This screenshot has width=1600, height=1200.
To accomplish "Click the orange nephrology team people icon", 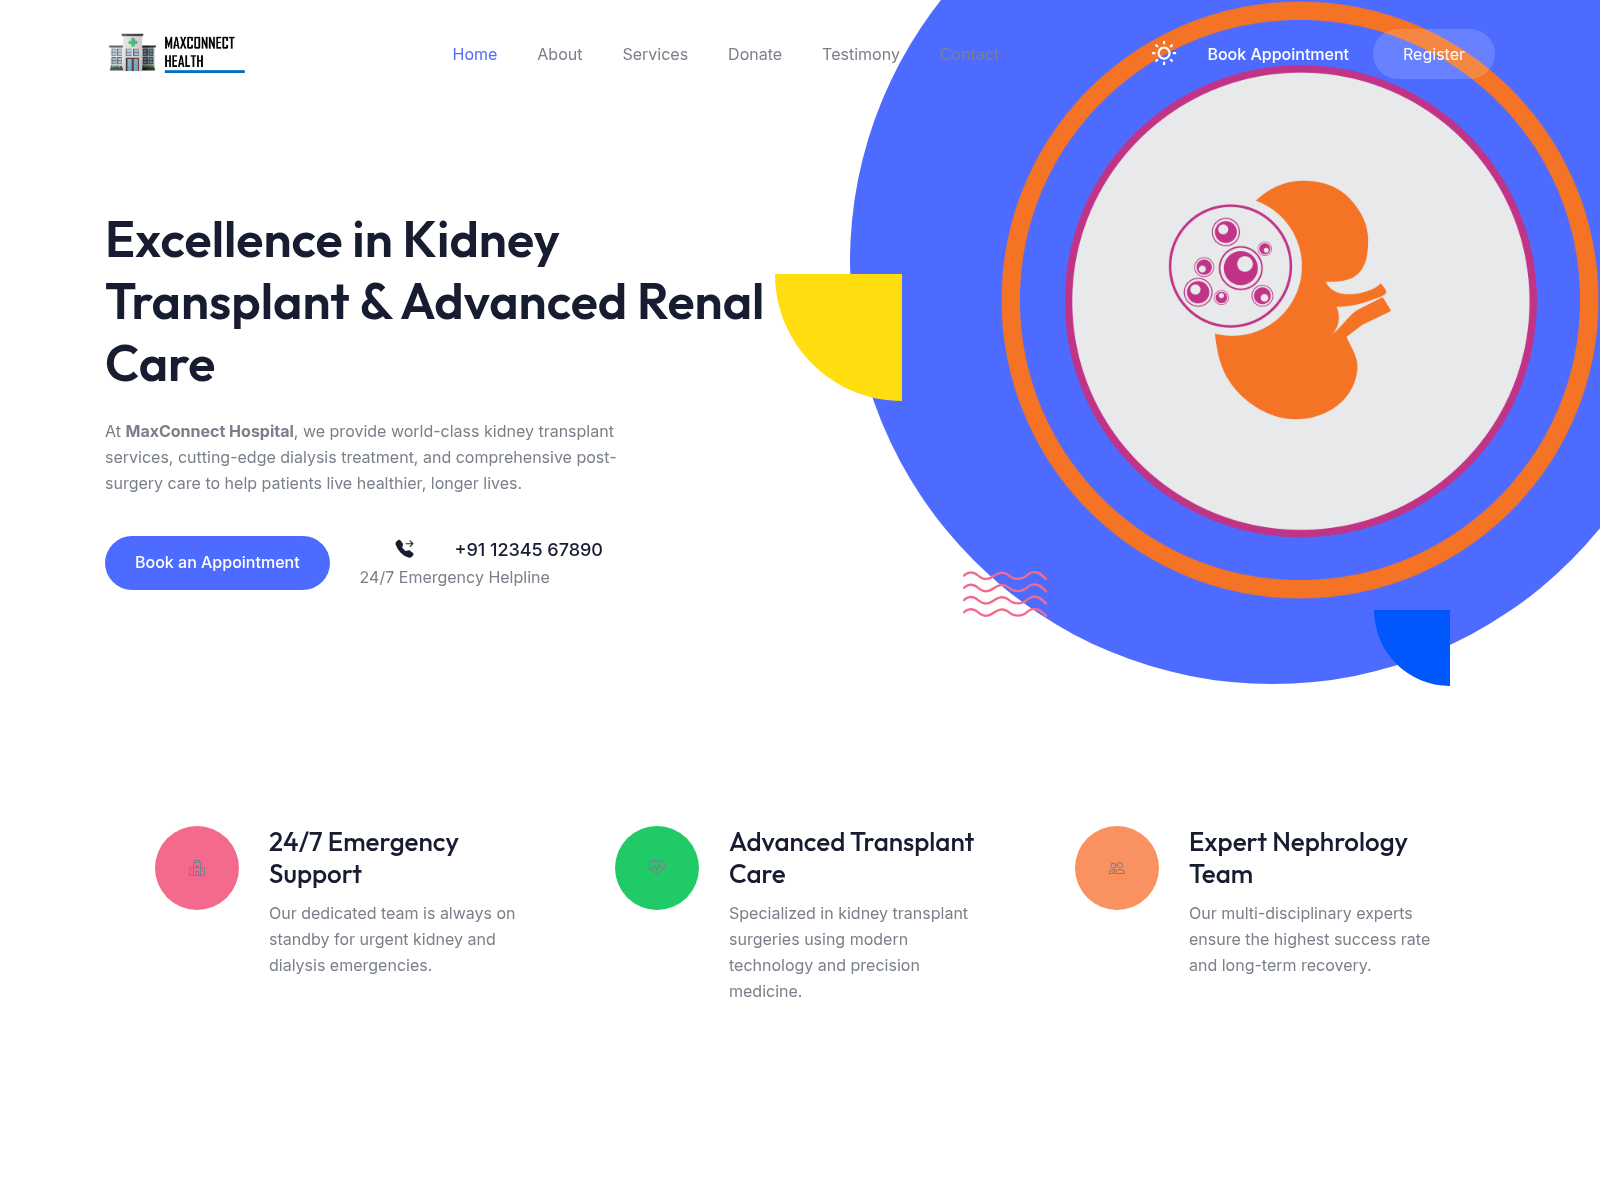I will 1117,868.
